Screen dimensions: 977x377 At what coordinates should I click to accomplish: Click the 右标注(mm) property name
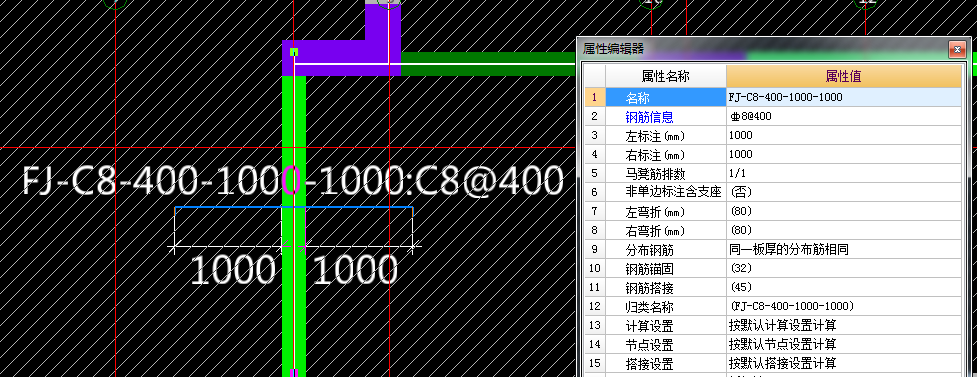click(655, 155)
